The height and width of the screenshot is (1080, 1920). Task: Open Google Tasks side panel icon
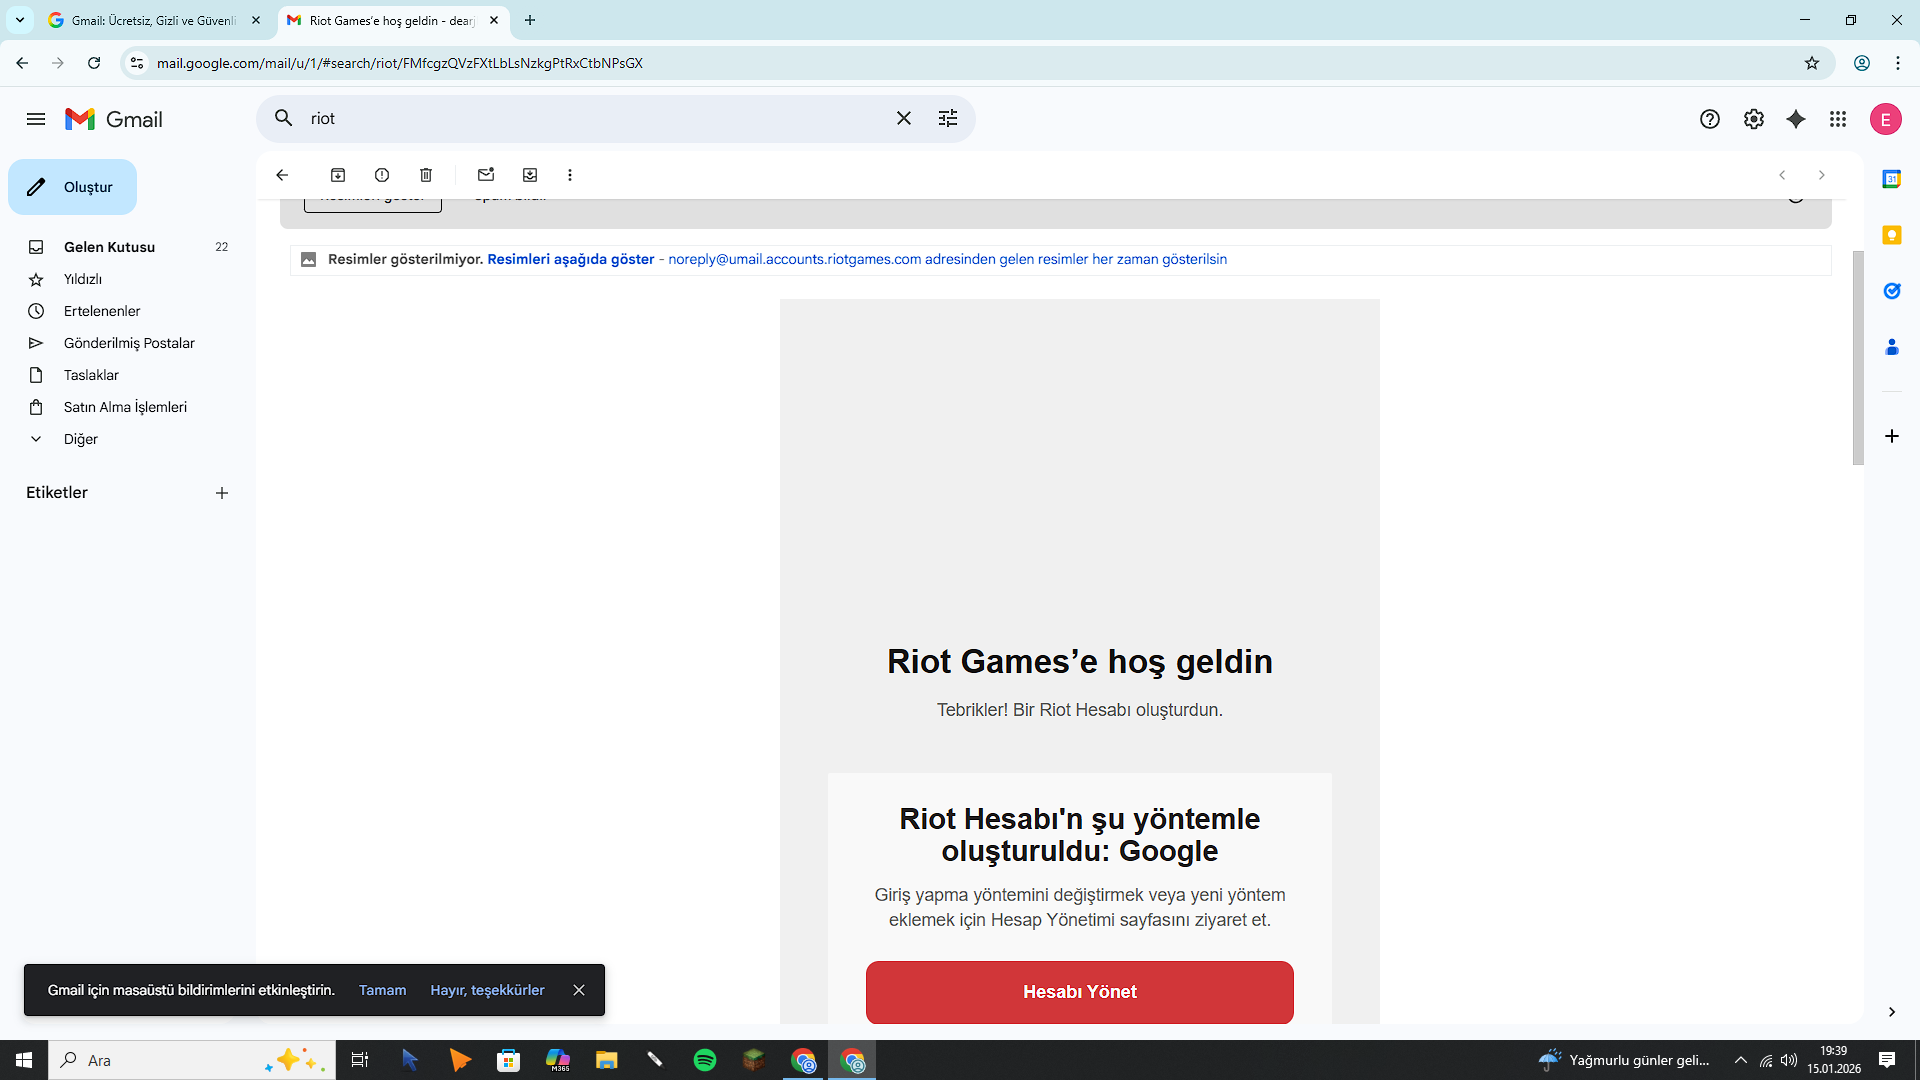[x=1892, y=291]
